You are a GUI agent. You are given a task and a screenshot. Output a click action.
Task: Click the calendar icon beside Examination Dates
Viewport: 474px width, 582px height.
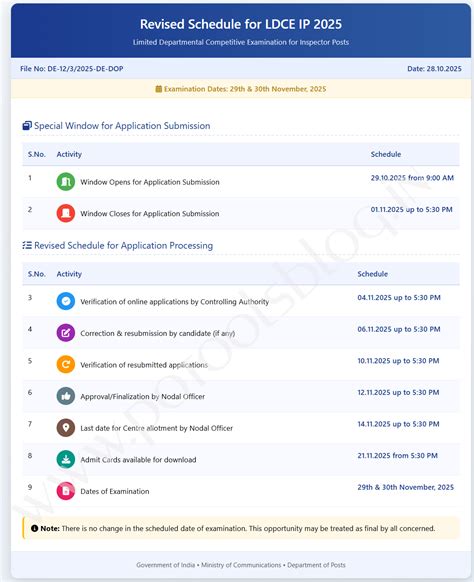[x=158, y=89]
